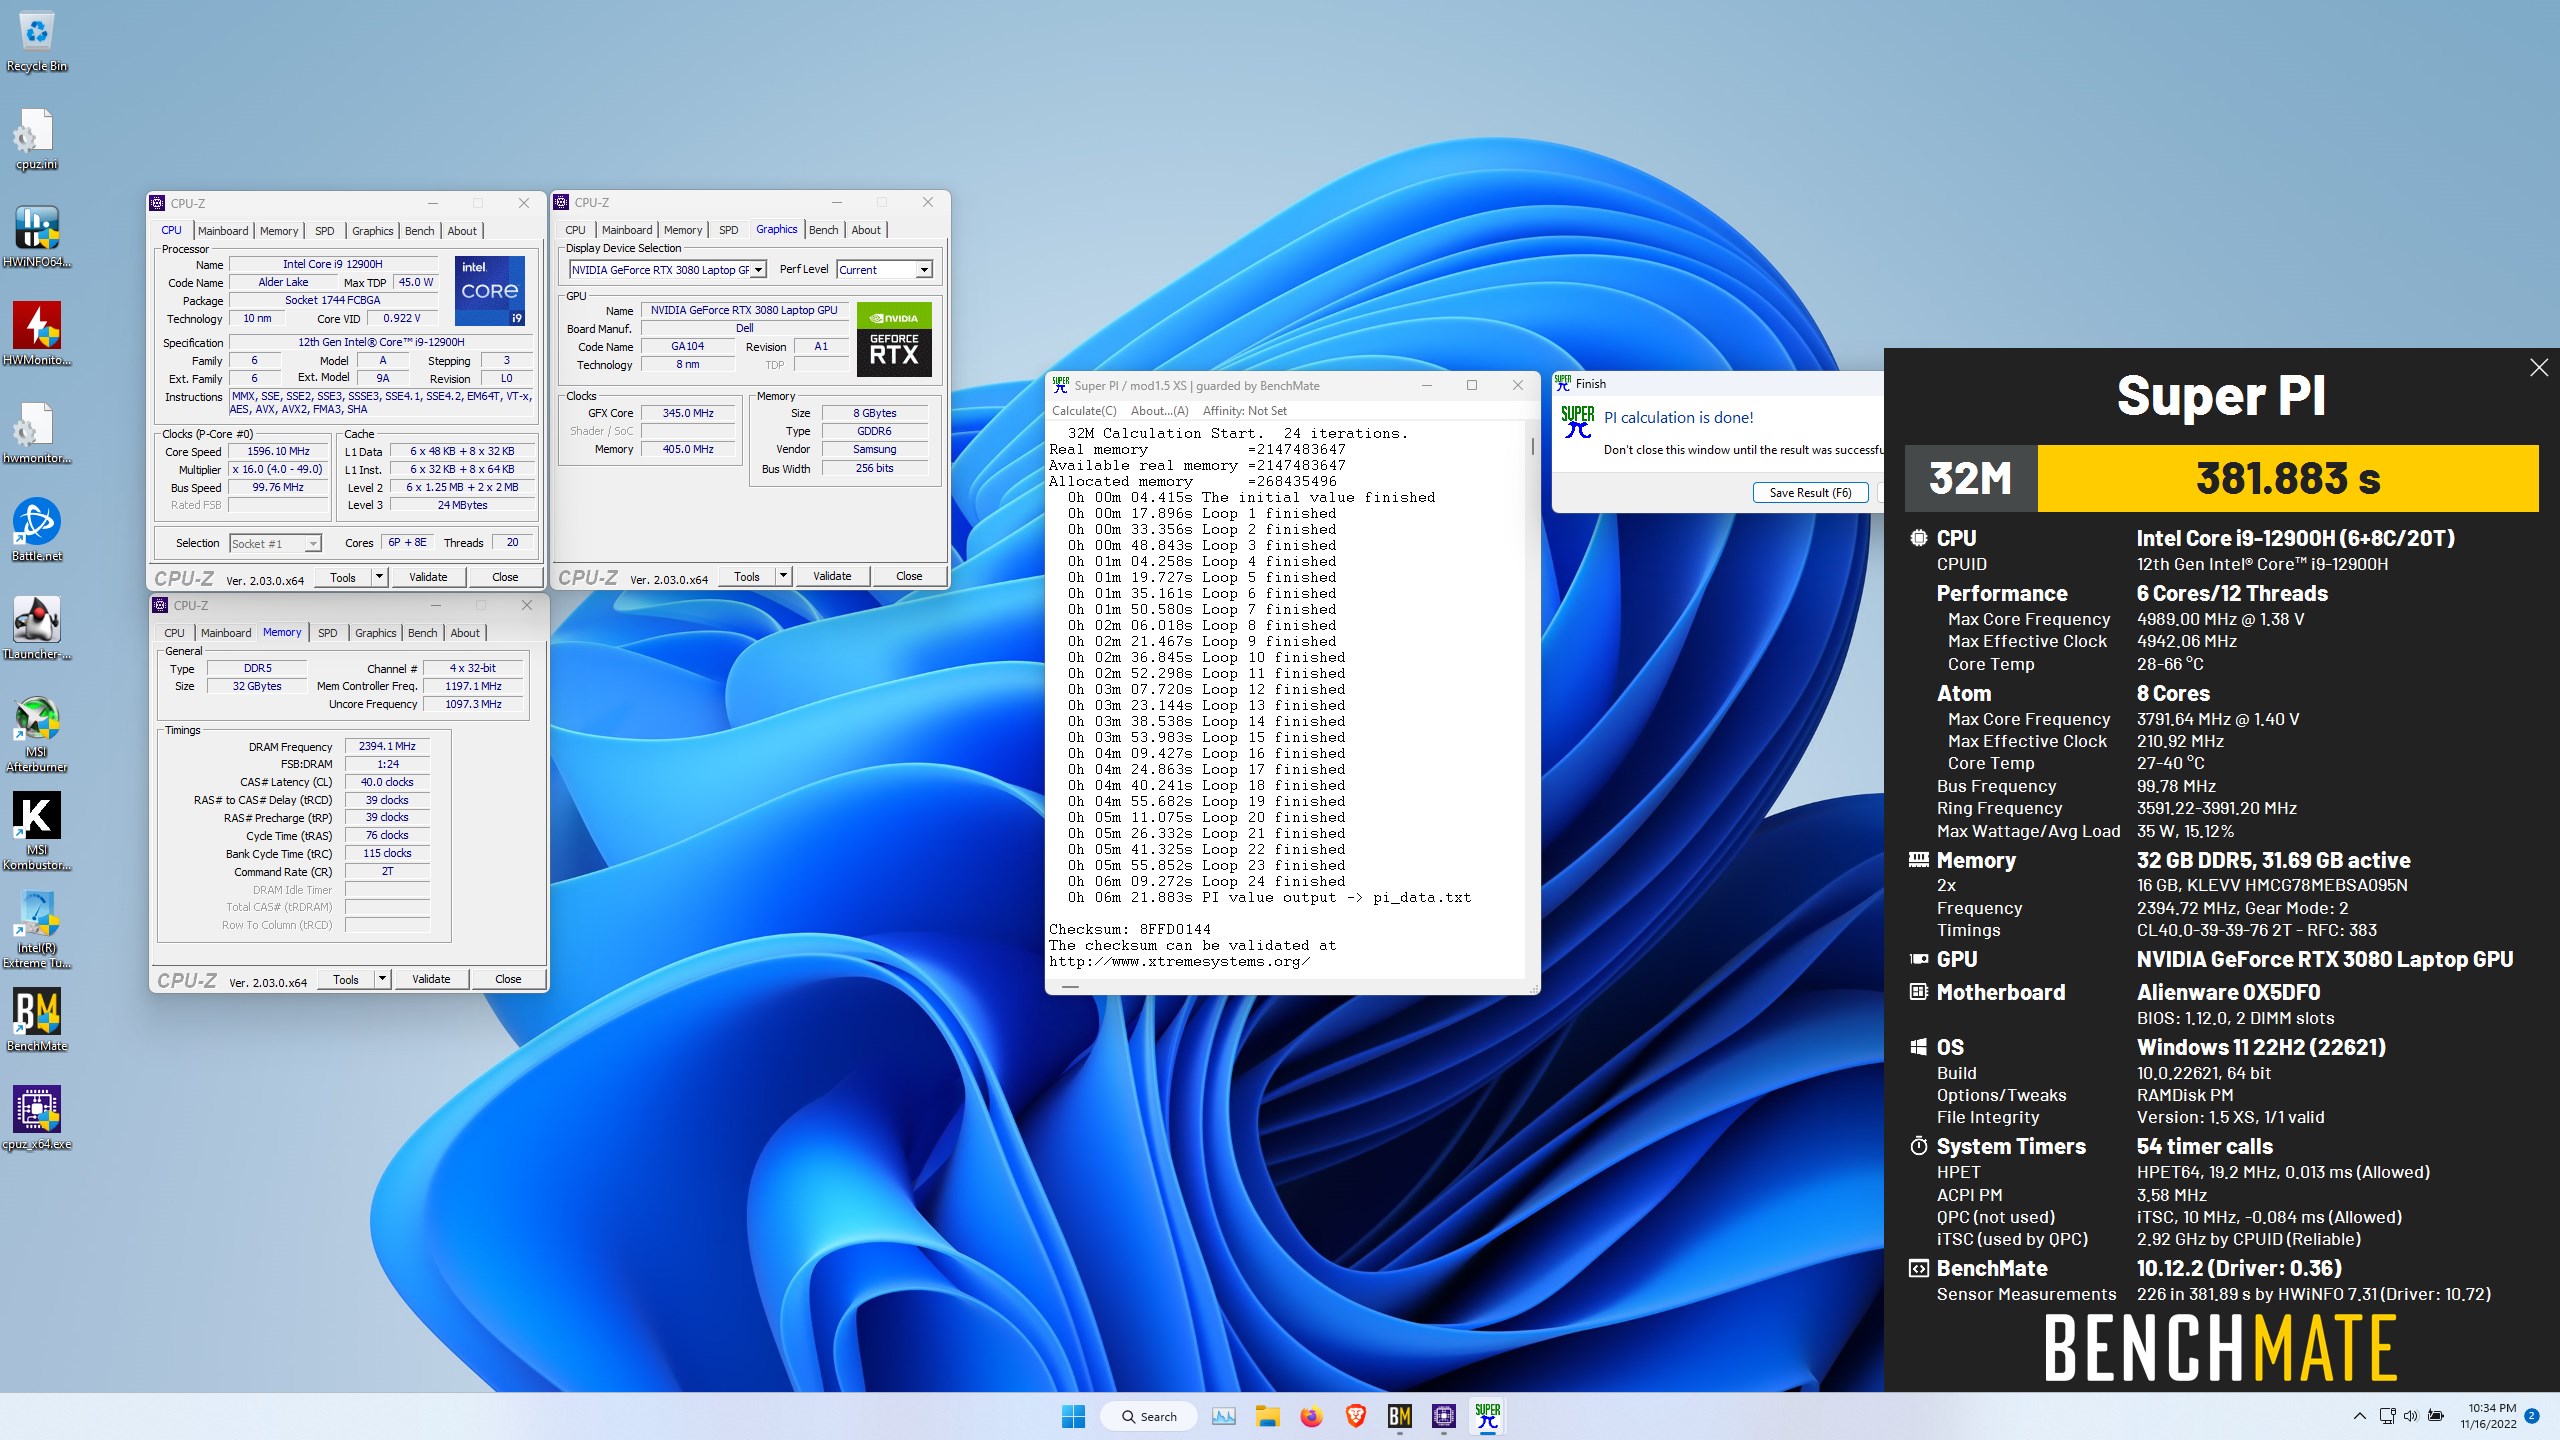Click the Windows Start button
Image resolution: width=2560 pixels, height=1440 pixels.
pos(1073,1416)
